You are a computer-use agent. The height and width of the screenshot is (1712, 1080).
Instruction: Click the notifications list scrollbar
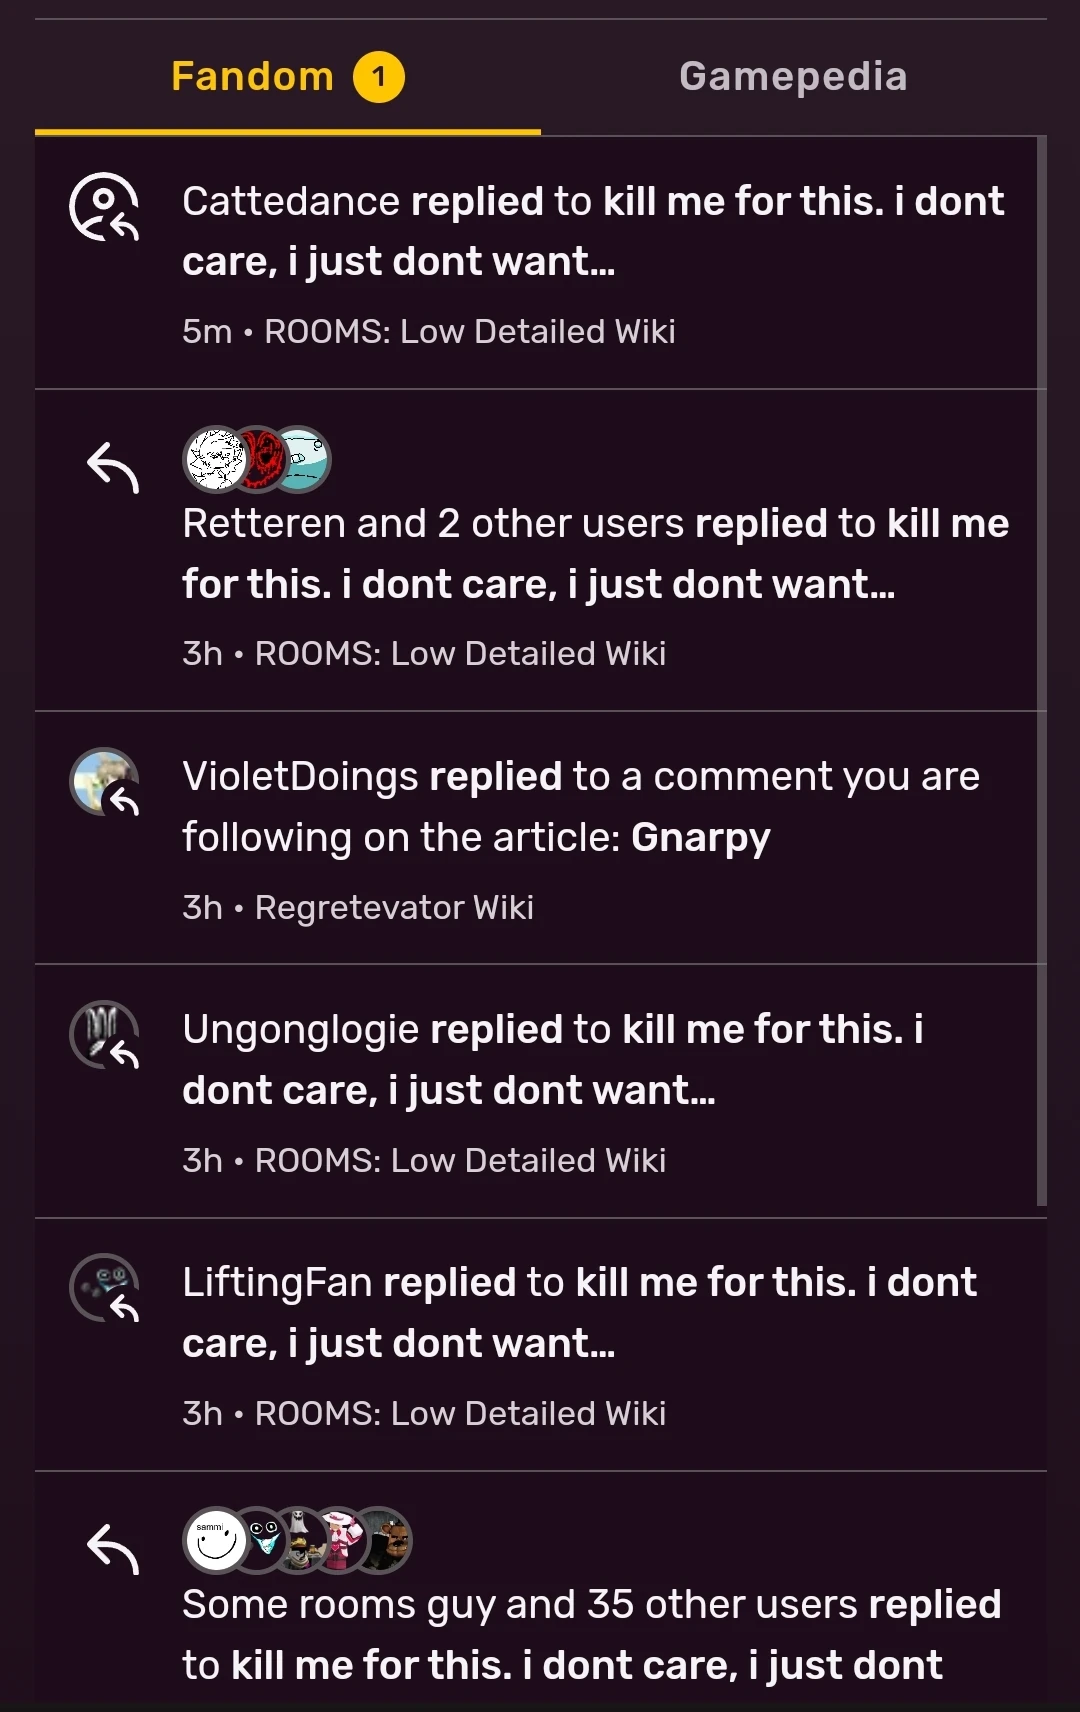coord(1041,670)
